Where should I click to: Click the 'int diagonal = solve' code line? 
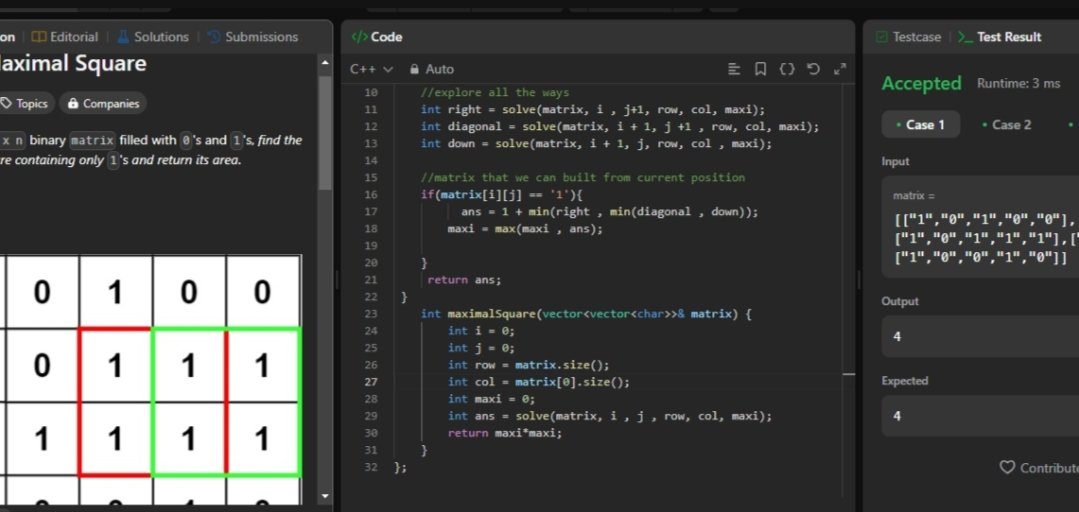coord(619,127)
